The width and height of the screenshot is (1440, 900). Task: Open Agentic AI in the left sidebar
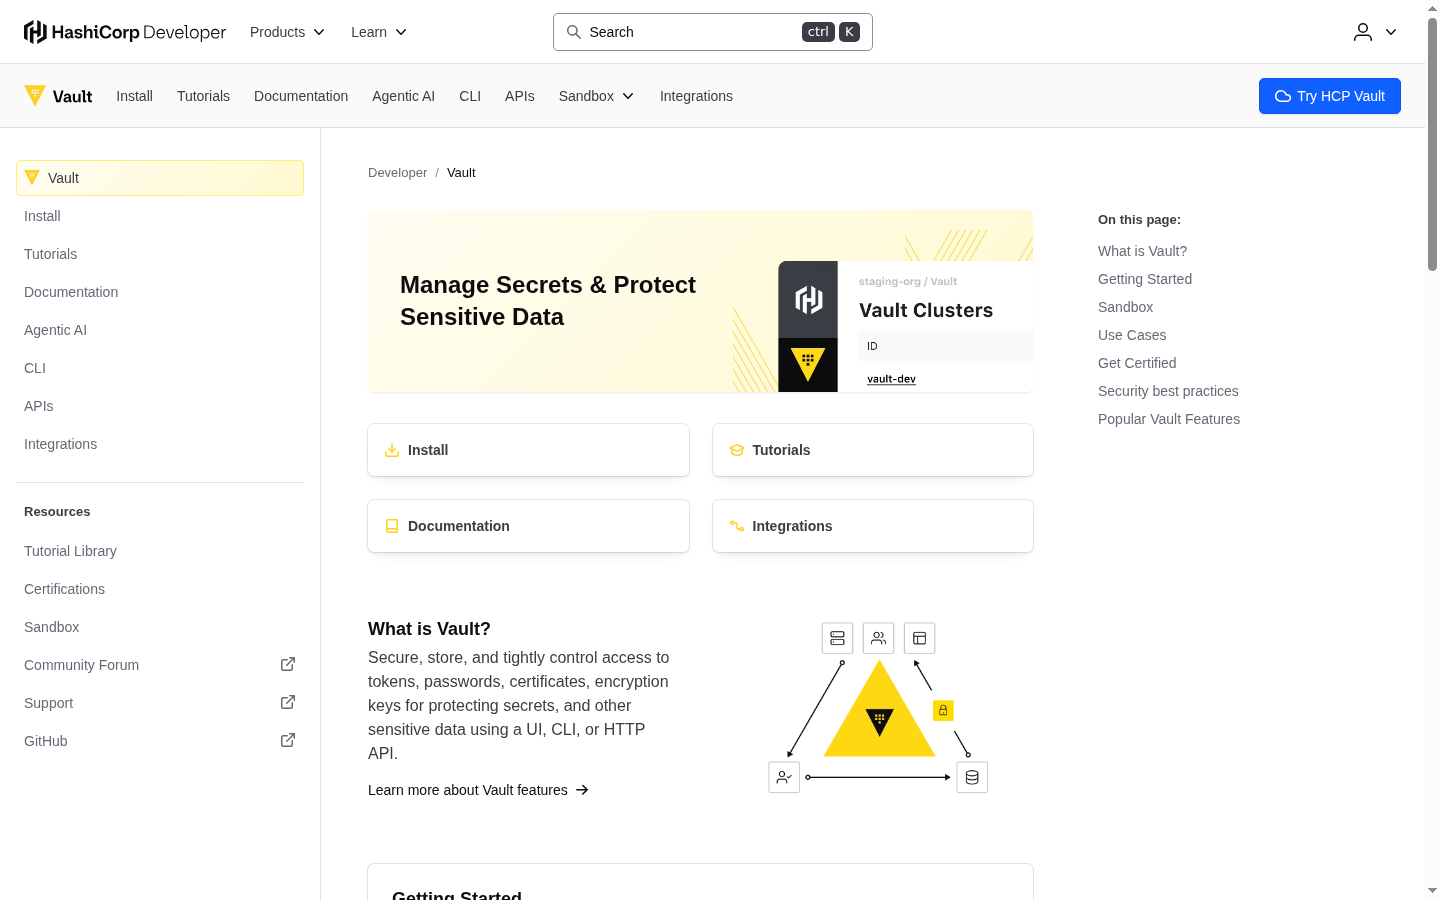160,330
